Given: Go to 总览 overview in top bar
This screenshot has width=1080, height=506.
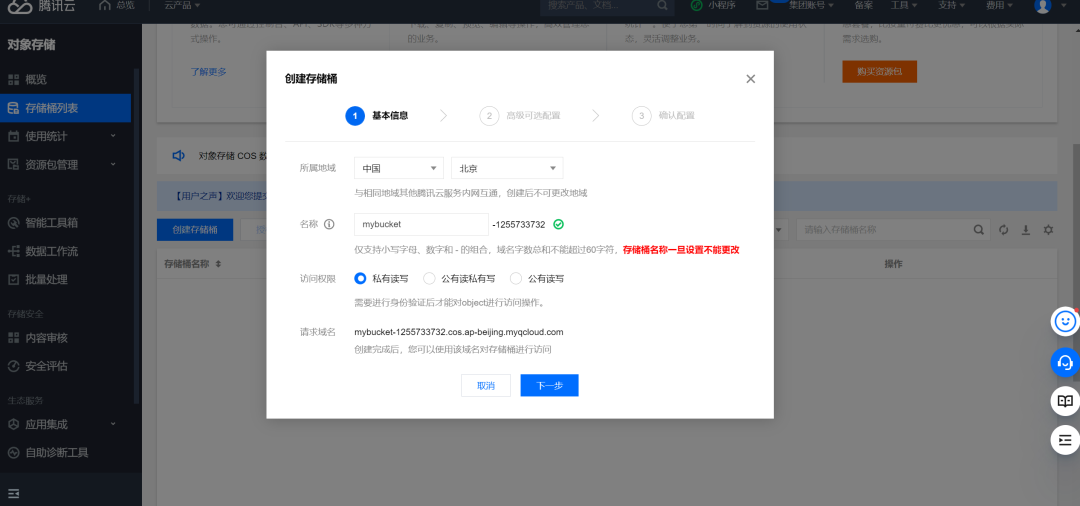Looking at the screenshot, I should (116, 6).
